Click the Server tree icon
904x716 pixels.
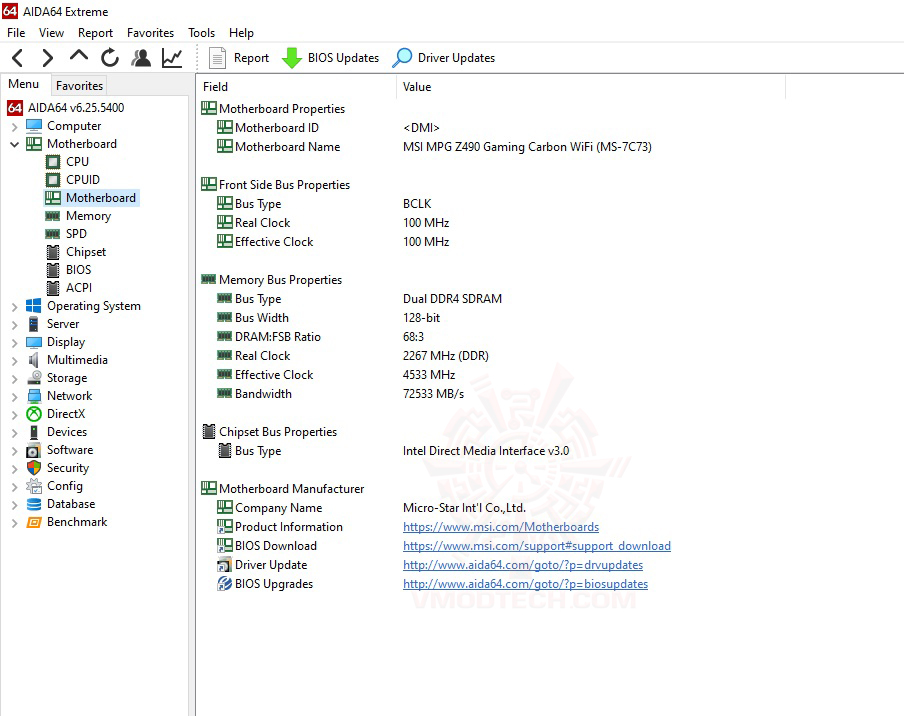(x=34, y=324)
